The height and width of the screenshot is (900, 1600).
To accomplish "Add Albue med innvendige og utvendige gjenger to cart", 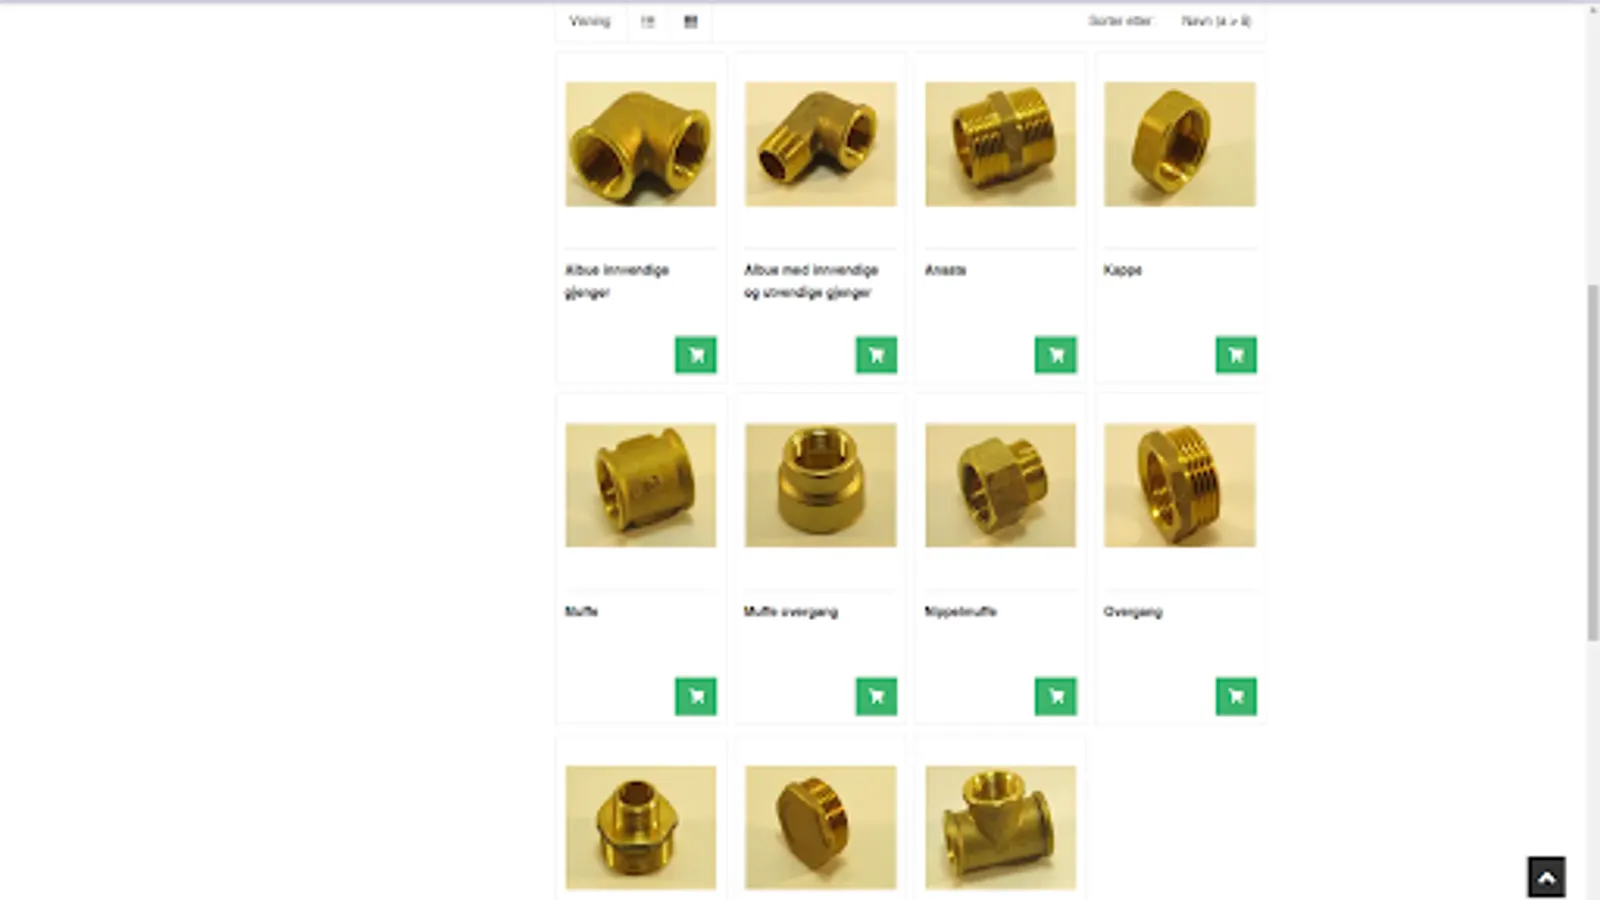I will pyautogui.click(x=876, y=355).
